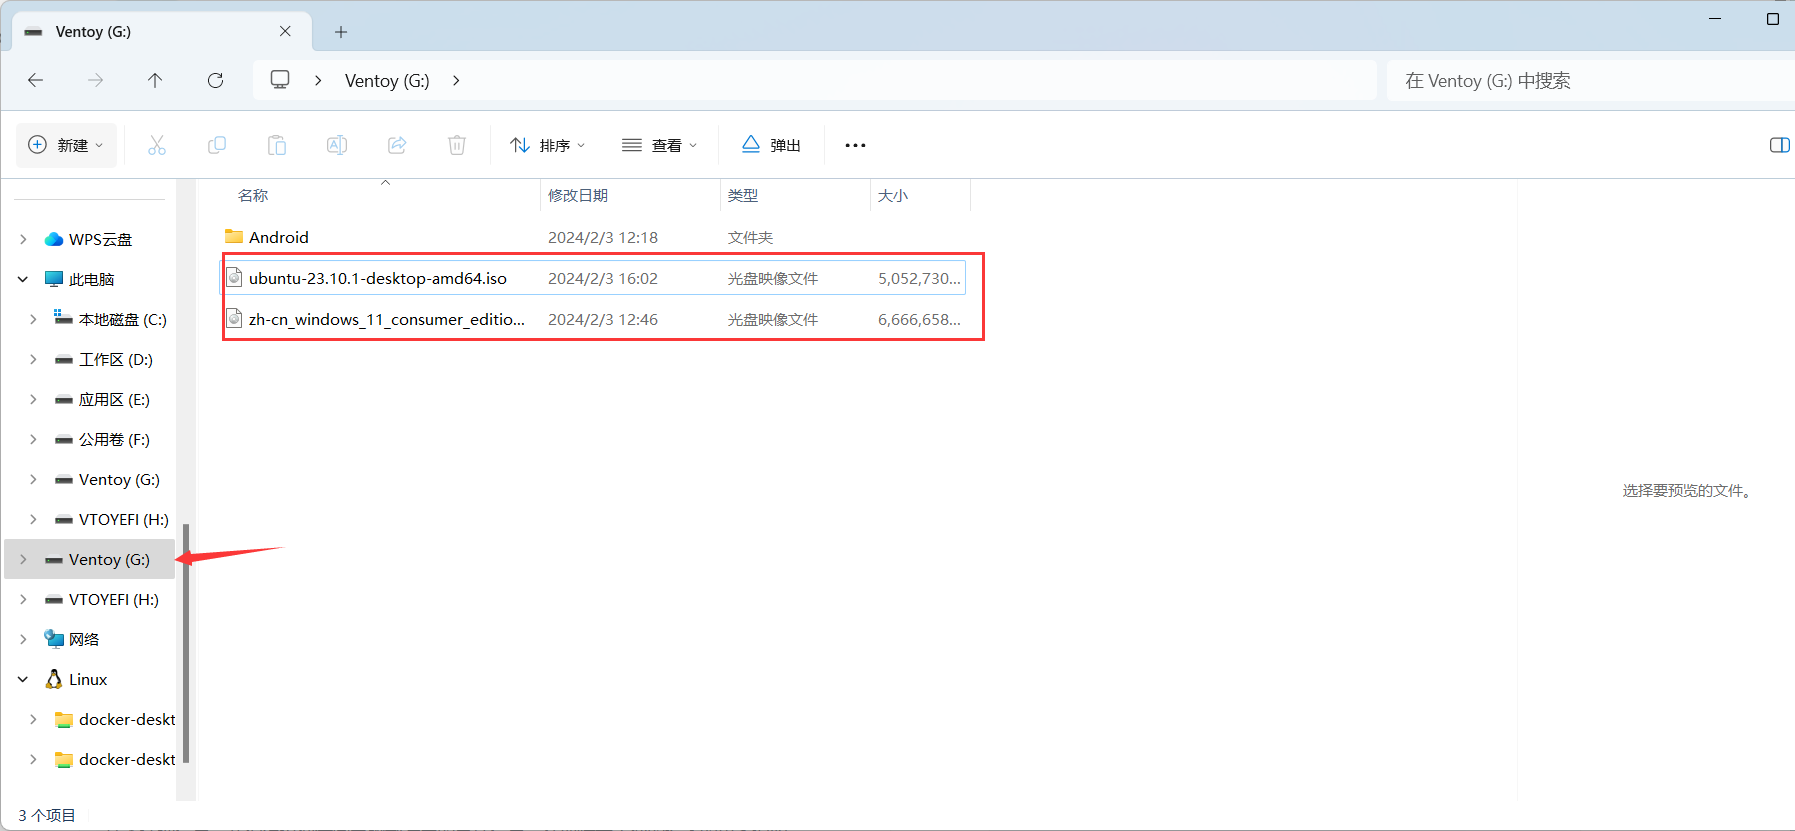Screen dimensions: 1795x831
Task: Click the WPS云盘 cloud icon
Action: click(x=54, y=239)
